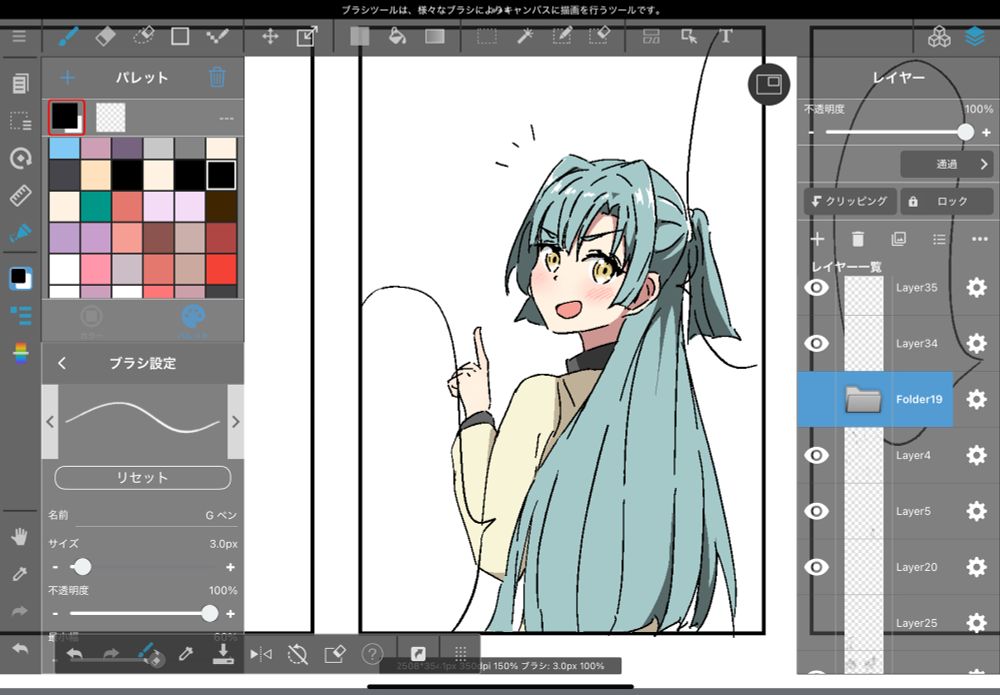
Task: Click the canvas rotation icon in sidebar
Action: (x=20, y=158)
